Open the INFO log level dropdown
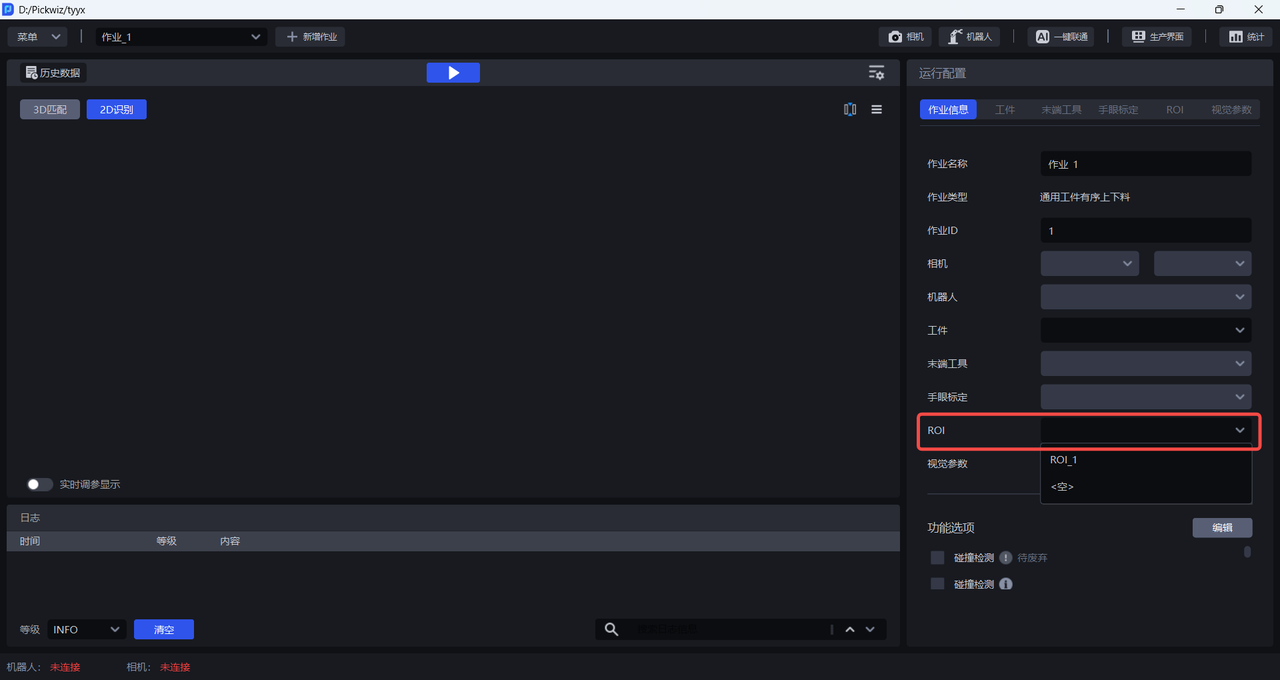Screen dimensions: 1280x680 (x=86, y=629)
